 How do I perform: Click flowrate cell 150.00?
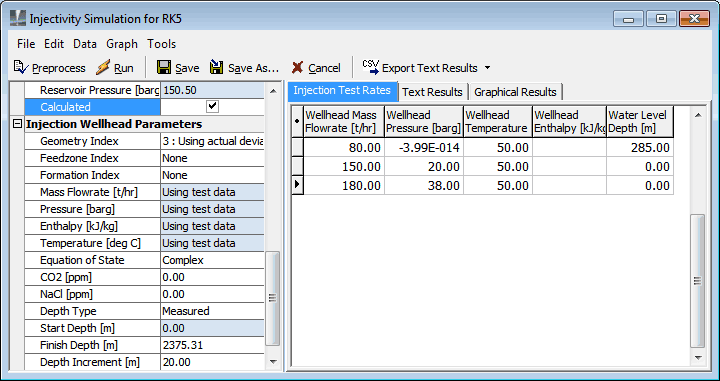coord(344,166)
